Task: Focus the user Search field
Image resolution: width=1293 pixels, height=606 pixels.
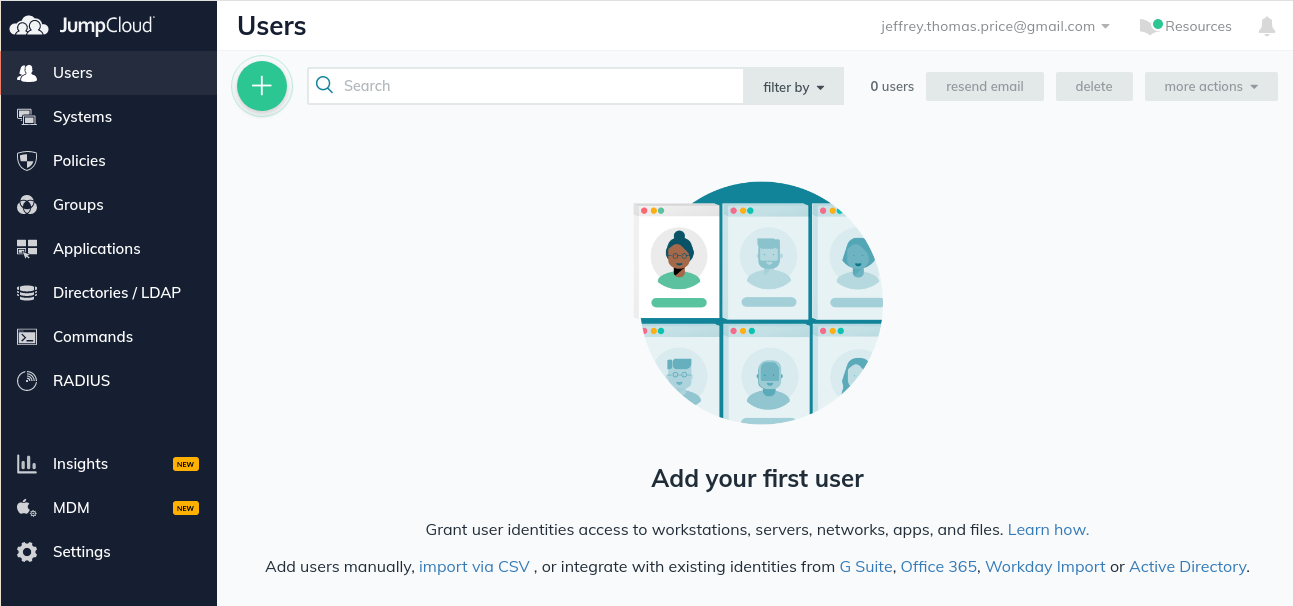Action: tap(540, 86)
